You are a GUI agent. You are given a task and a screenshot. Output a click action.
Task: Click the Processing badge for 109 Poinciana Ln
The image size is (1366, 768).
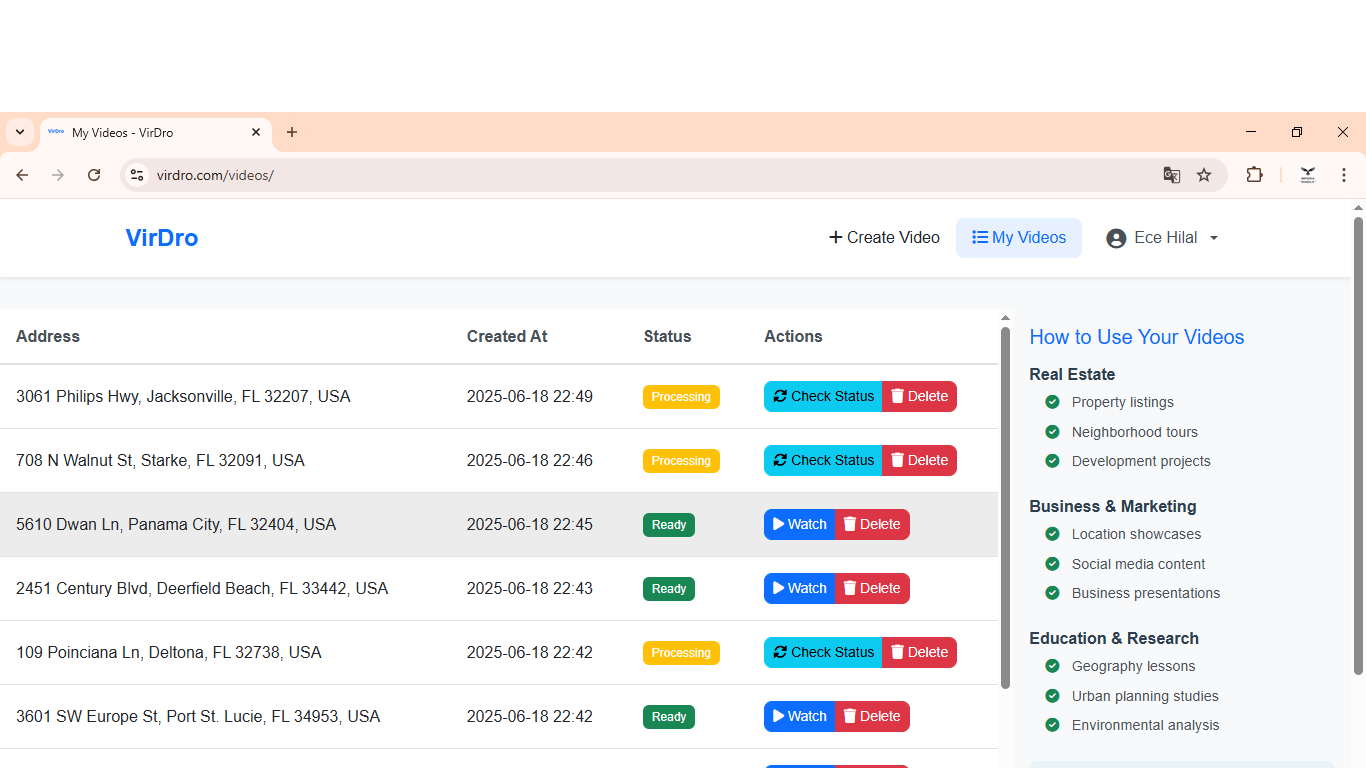681,653
